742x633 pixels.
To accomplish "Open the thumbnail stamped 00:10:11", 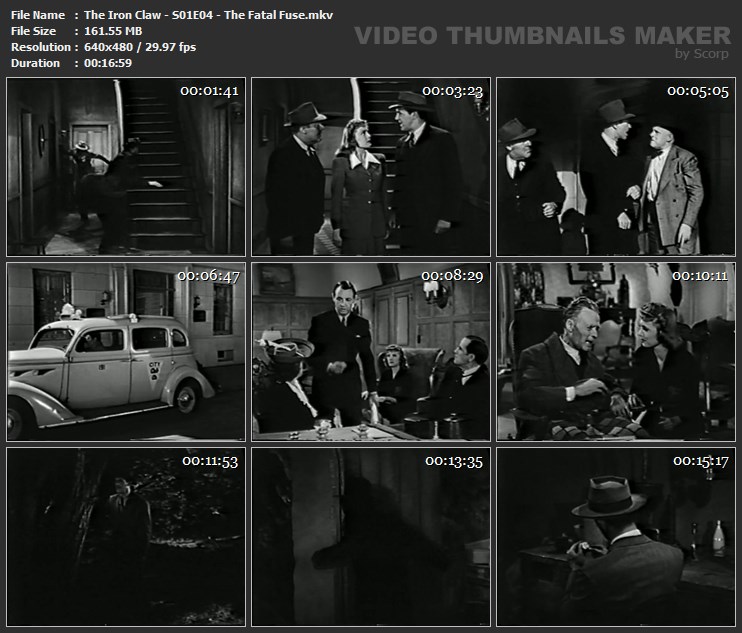I will [616, 352].
